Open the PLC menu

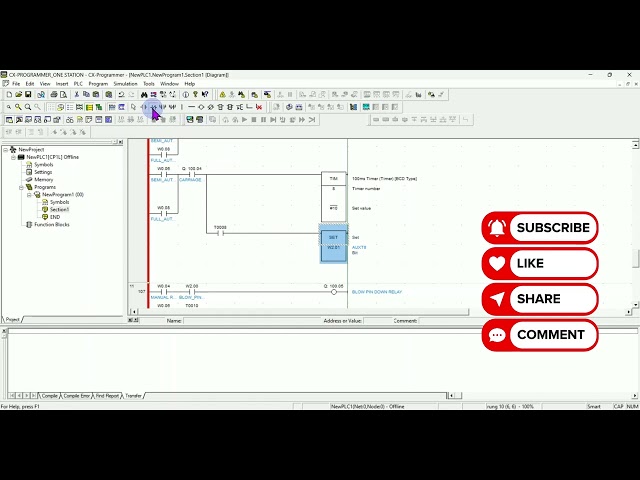78,84
